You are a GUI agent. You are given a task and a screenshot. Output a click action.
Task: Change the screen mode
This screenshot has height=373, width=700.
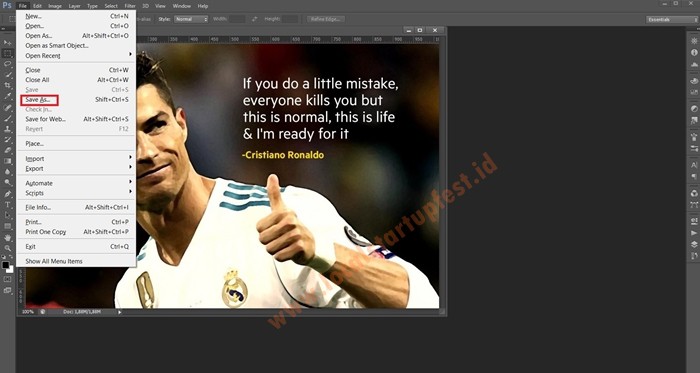pos(7,290)
